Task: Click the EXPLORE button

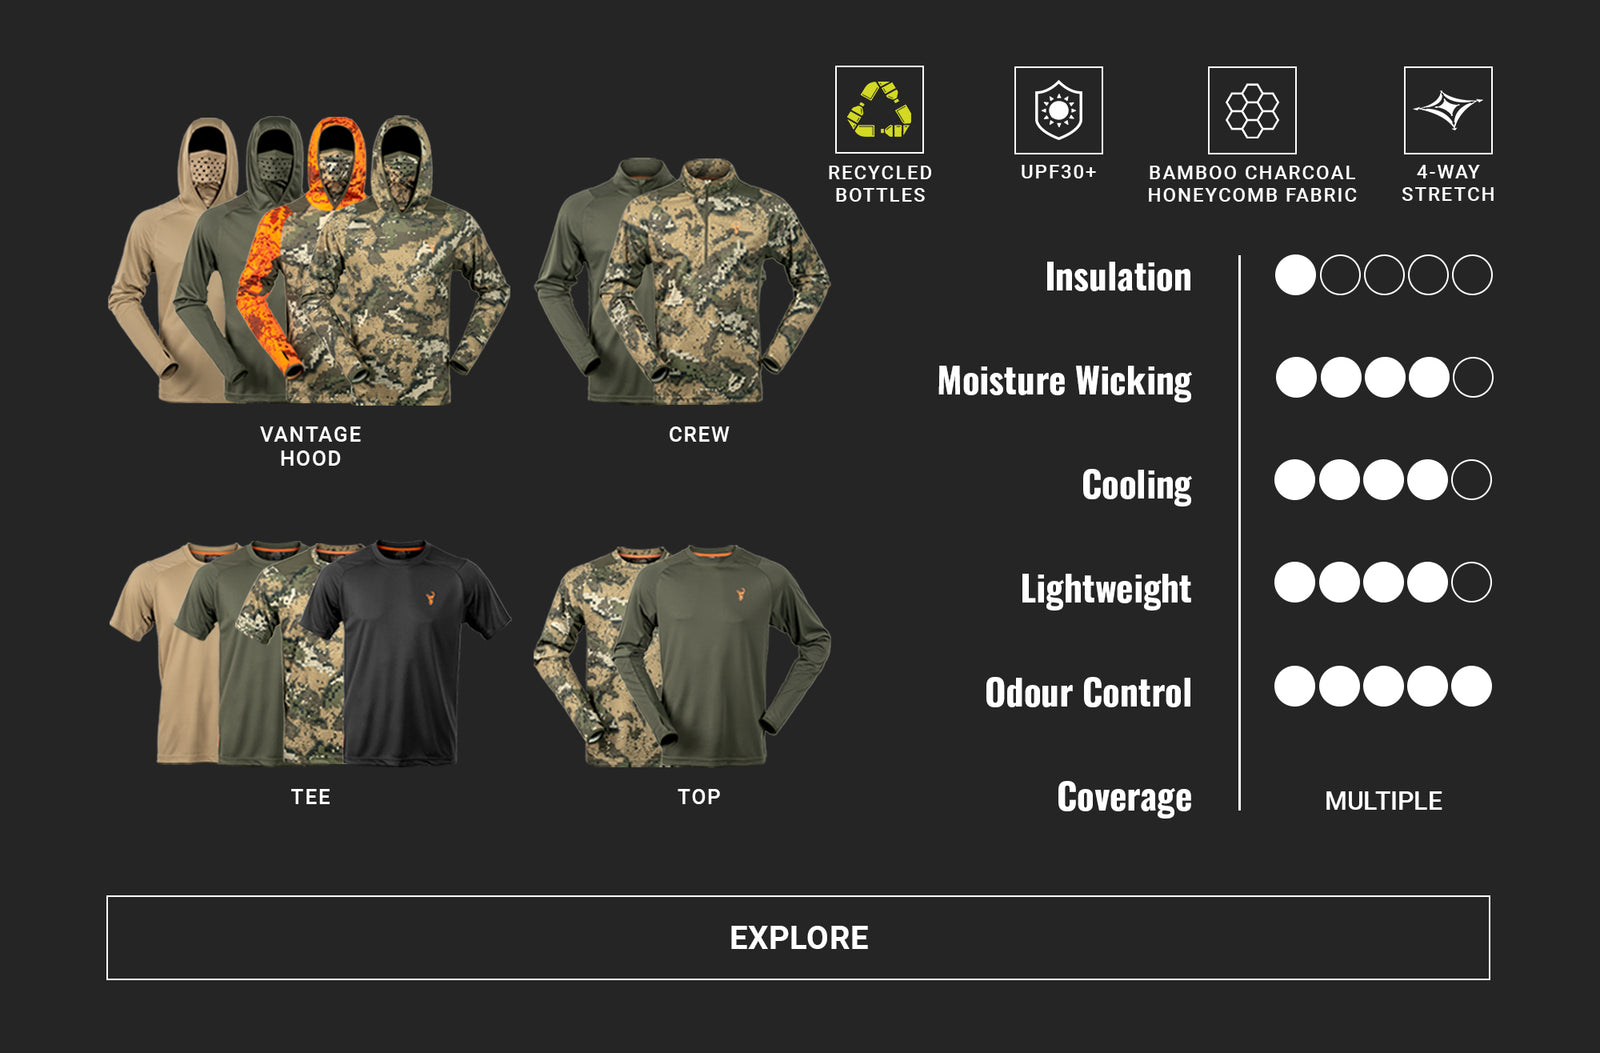Action: point(798,937)
